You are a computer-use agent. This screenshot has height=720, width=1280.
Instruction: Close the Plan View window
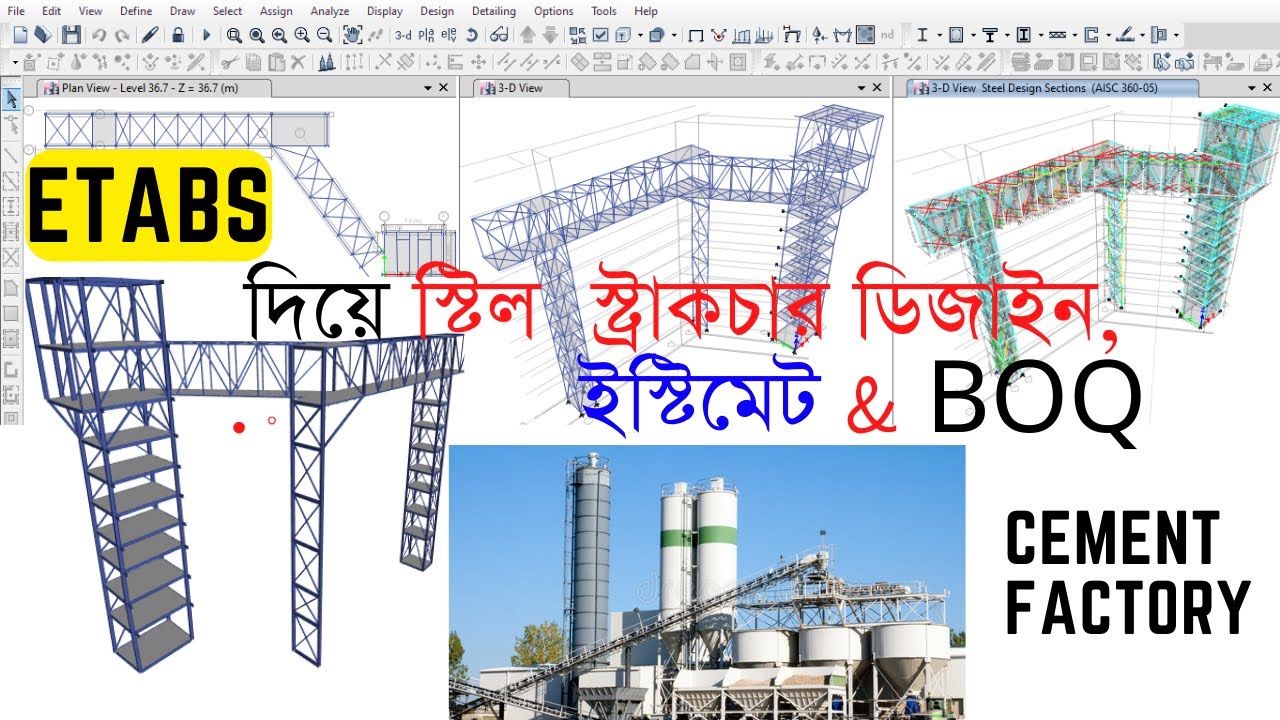coord(444,88)
